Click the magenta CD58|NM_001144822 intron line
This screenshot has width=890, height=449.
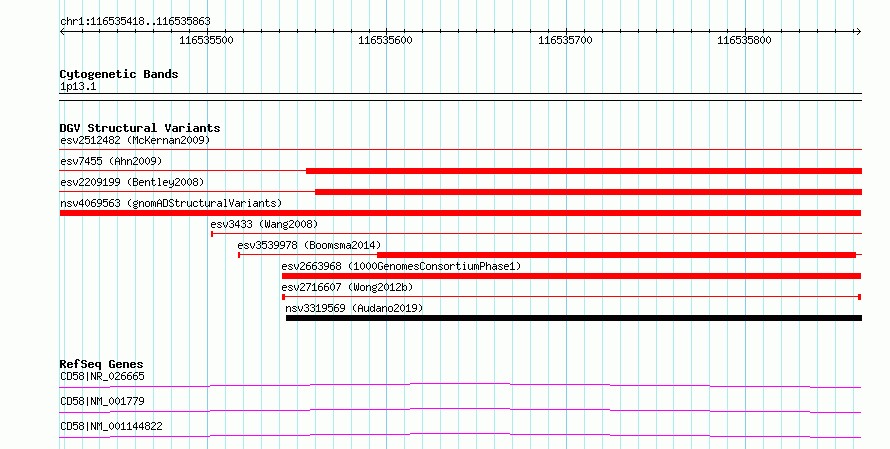pyautogui.click(x=460, y=435)
